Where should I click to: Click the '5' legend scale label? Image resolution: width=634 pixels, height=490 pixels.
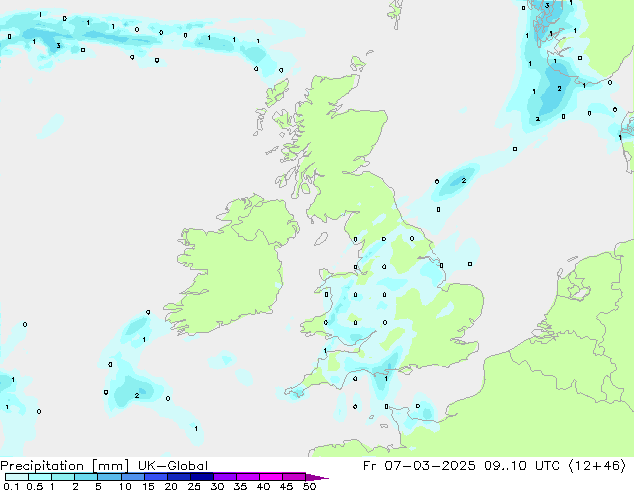click(98, 486)
